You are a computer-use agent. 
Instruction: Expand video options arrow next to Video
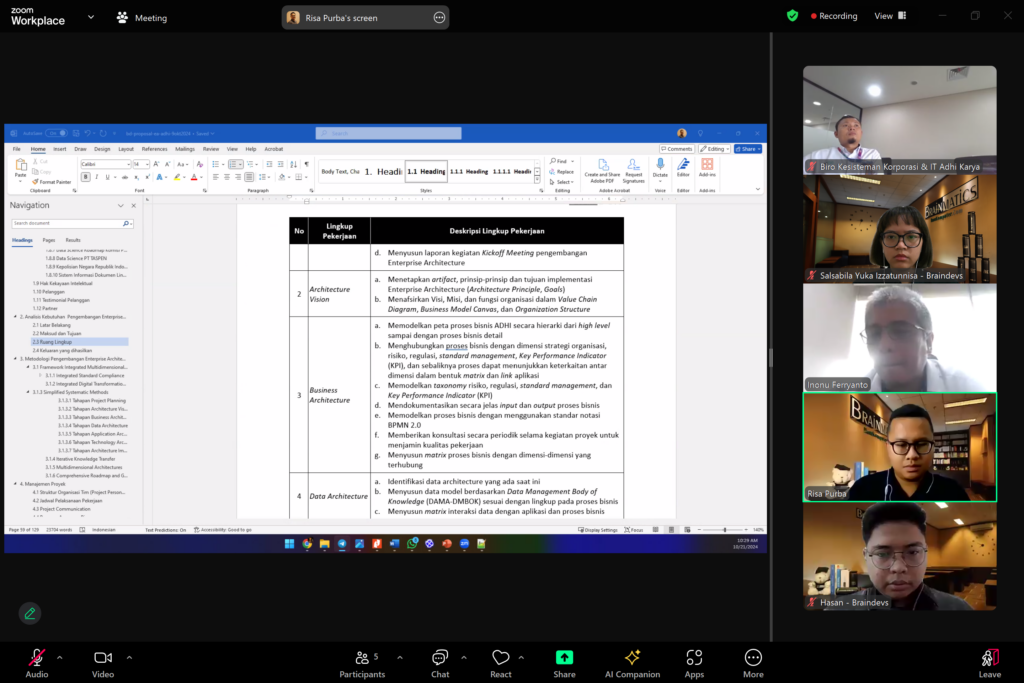pyautogui.click(x=126, y=657)
